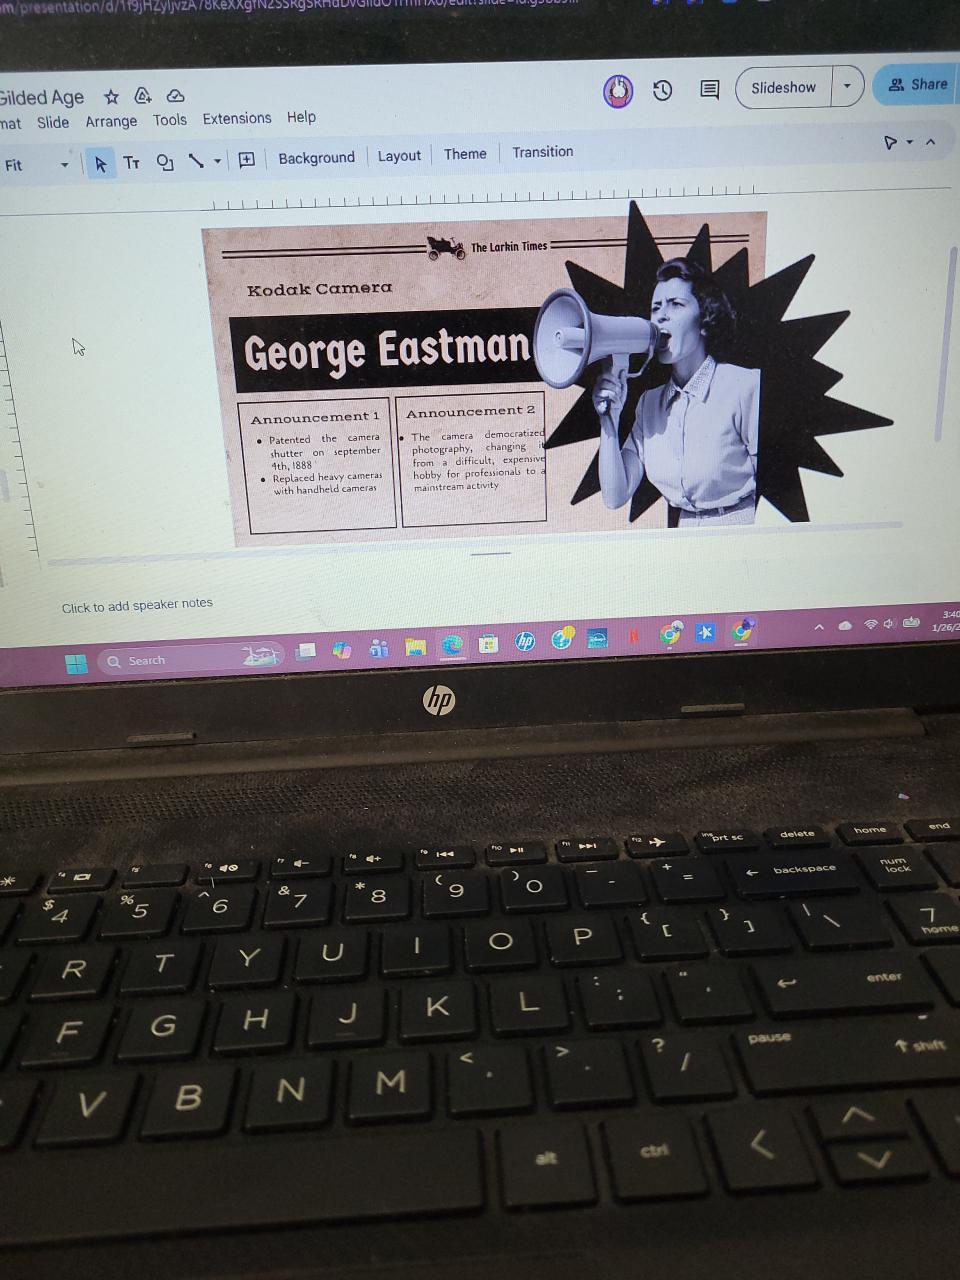Screen dimensions: 960x1280
Task: Open the Slideshow options dropdown arrow
Action: click(847, 87)
